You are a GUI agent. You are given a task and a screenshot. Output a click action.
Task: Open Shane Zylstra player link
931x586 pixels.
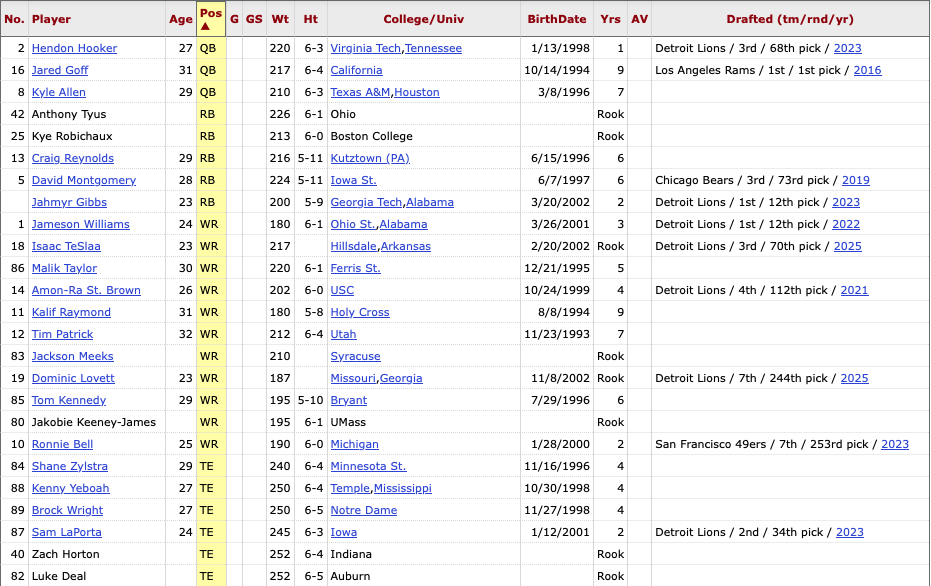click(x=69, y=465)
